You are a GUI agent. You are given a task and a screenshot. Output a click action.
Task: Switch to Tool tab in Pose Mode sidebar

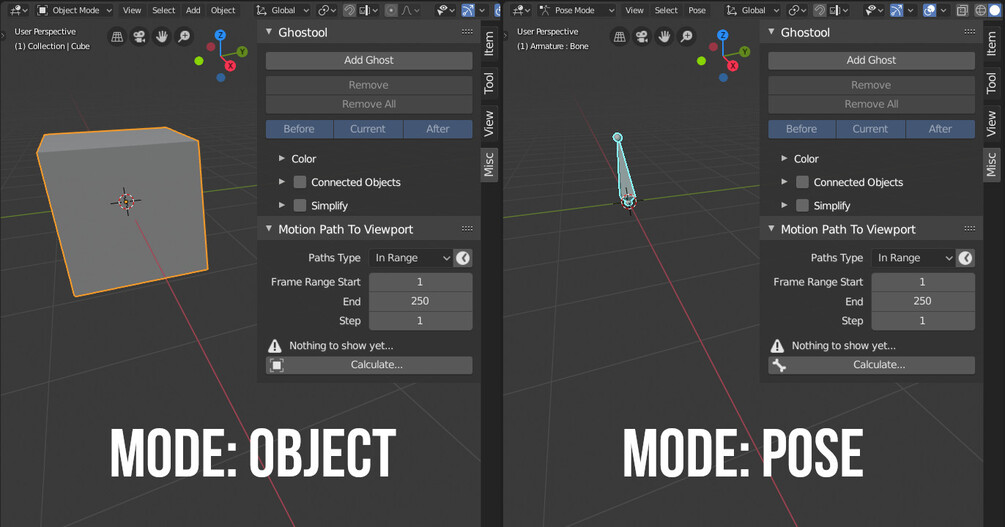tap(992, 83)
